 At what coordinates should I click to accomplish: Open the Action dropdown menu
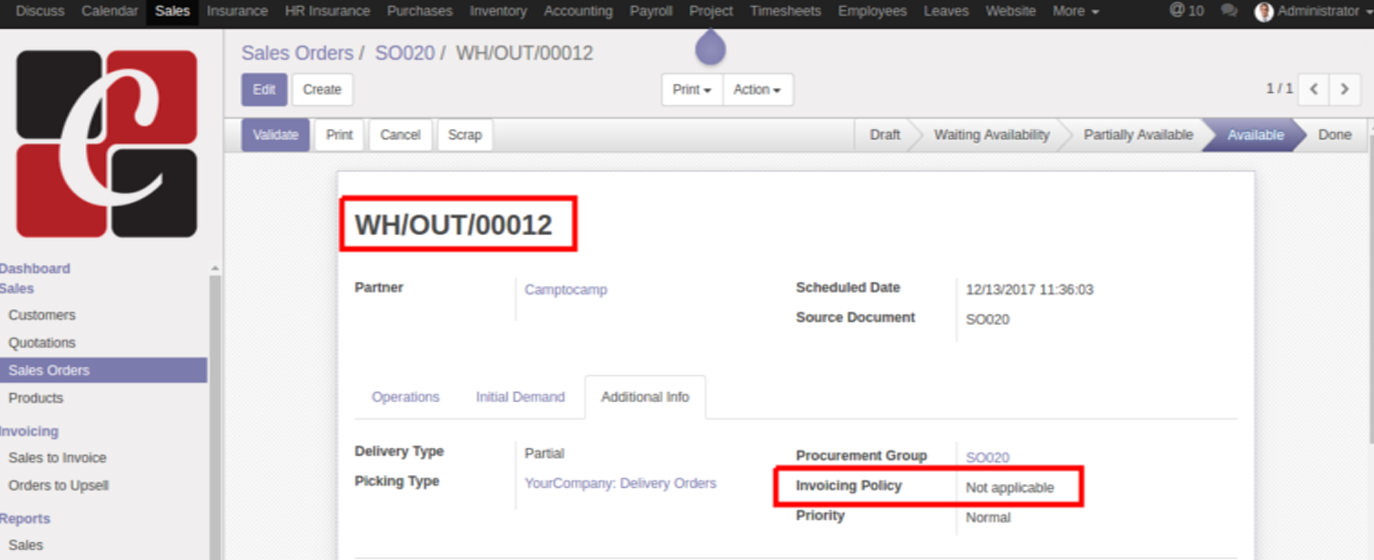[757, 89]
